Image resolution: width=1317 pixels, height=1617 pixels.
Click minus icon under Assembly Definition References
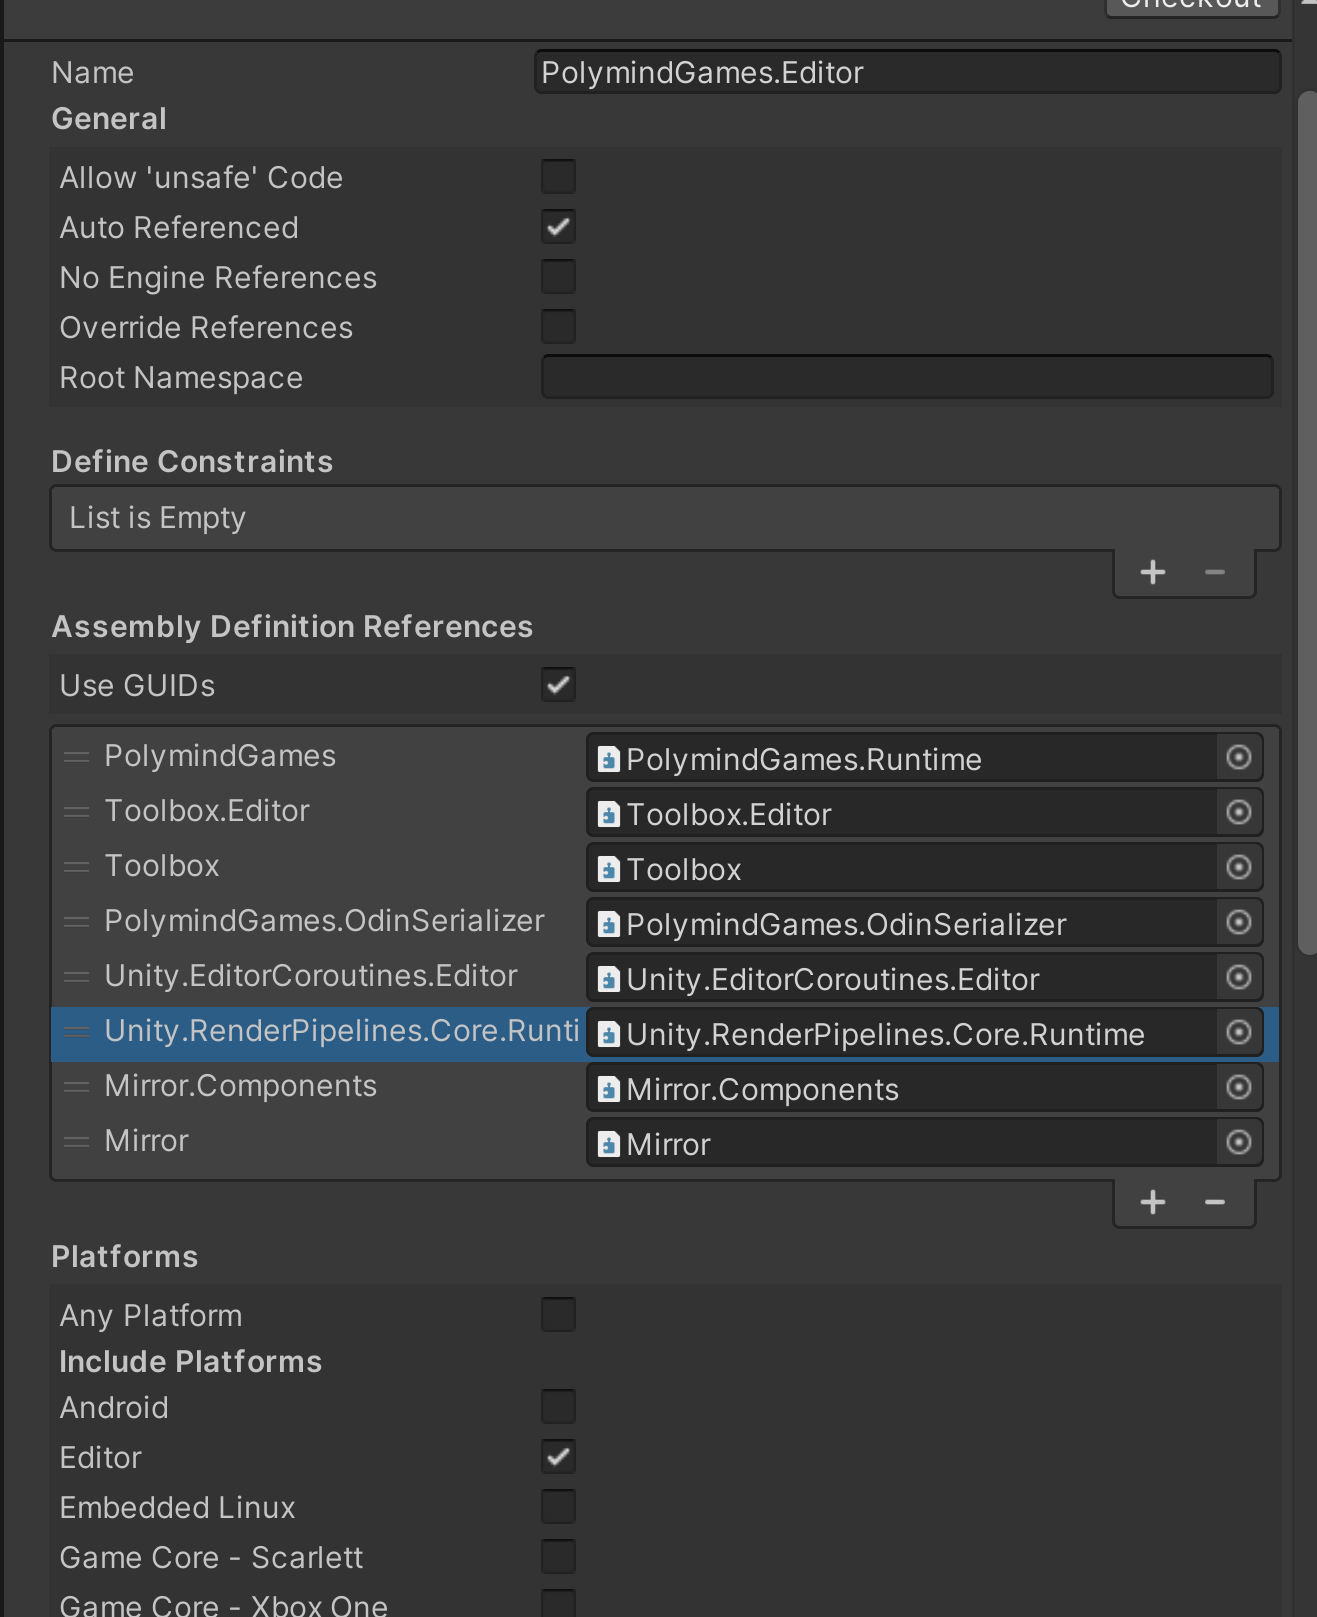(x=1215, y=1202)
